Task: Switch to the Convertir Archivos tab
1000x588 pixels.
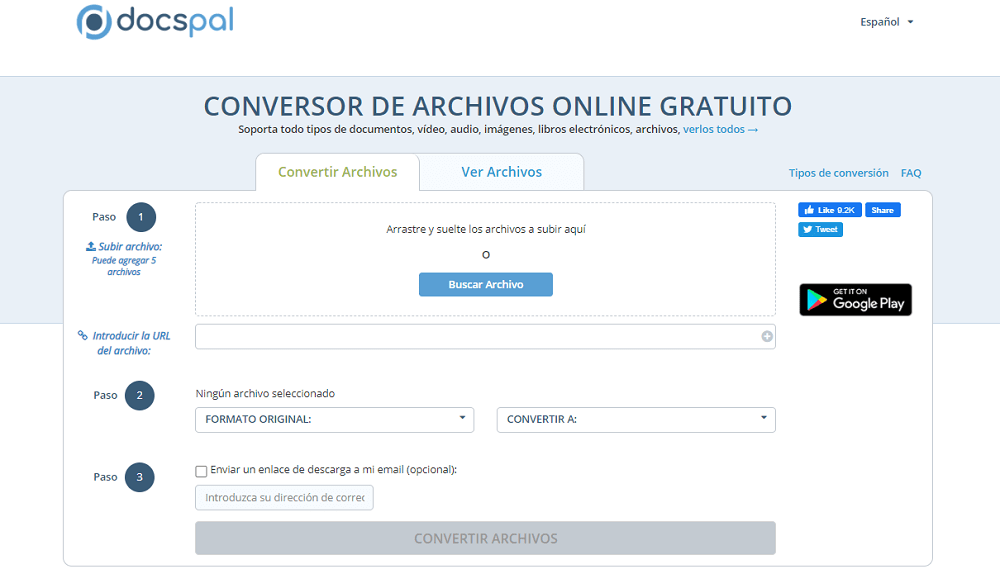Action: coord(337,172)
